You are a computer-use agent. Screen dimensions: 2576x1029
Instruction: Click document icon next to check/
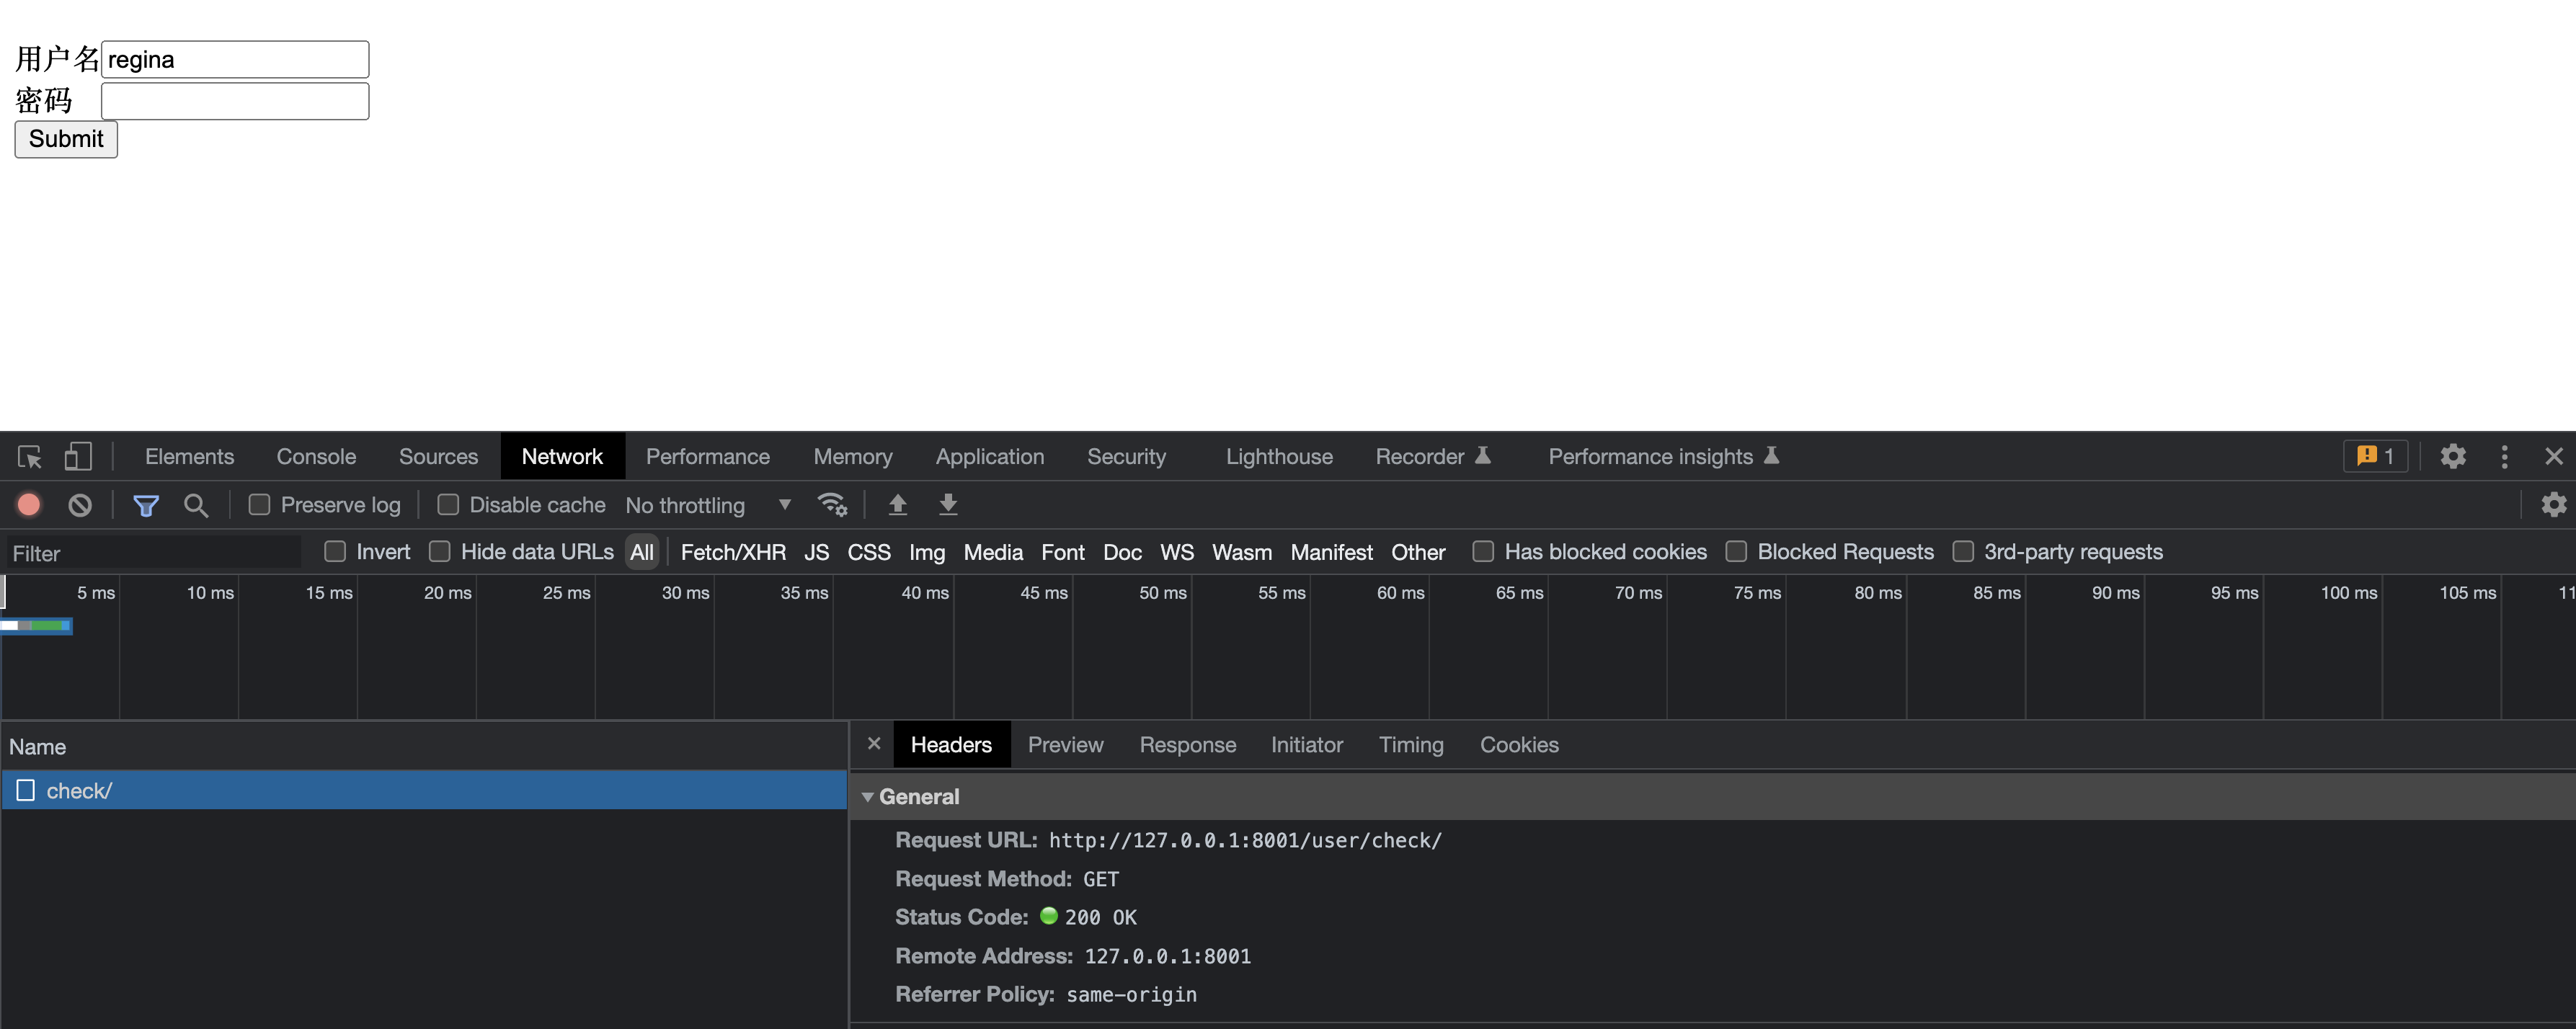(26, 790)
